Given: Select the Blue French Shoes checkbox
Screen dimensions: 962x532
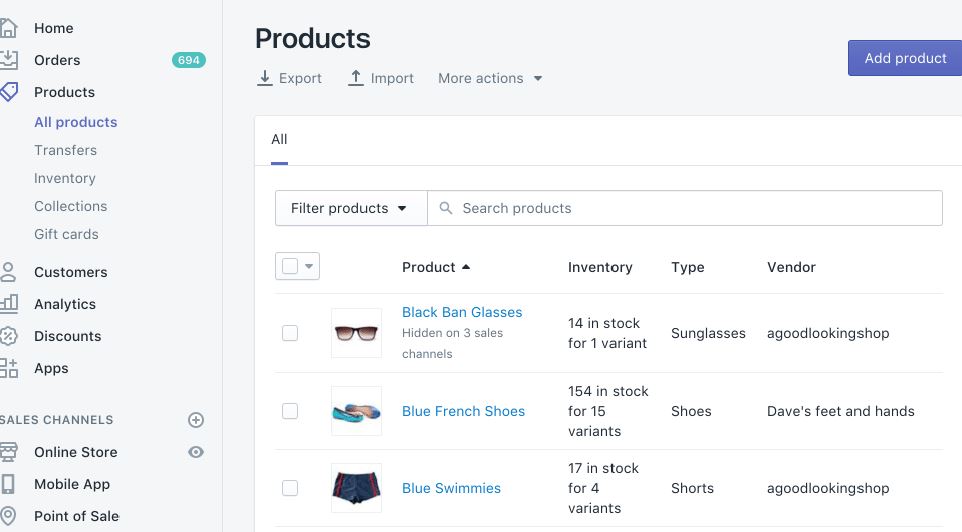Looking at the screenshot, I should pos(290,411).
